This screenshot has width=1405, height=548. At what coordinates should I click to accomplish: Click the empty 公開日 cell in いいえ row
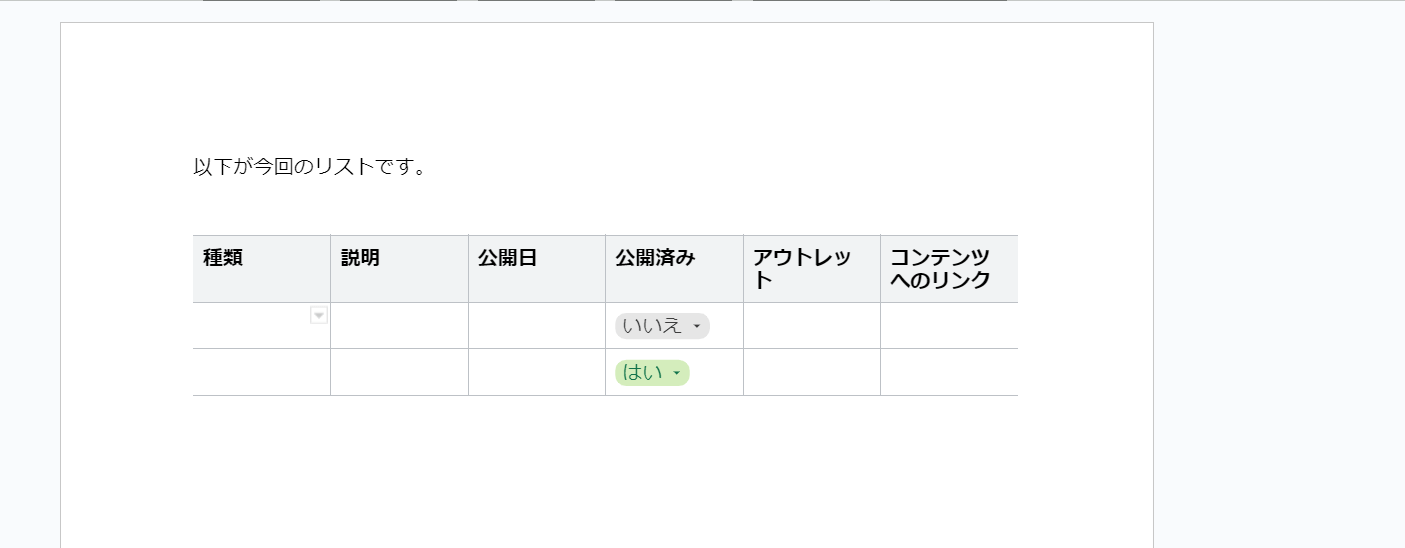click(x=536, y=326)
